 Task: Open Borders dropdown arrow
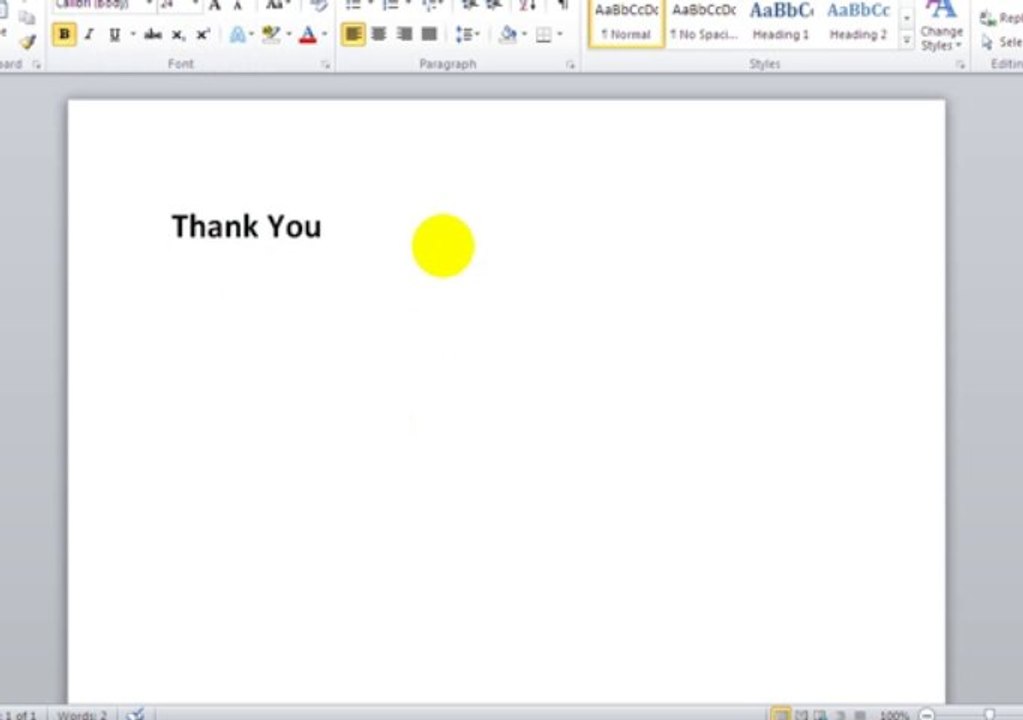(560, 34)
